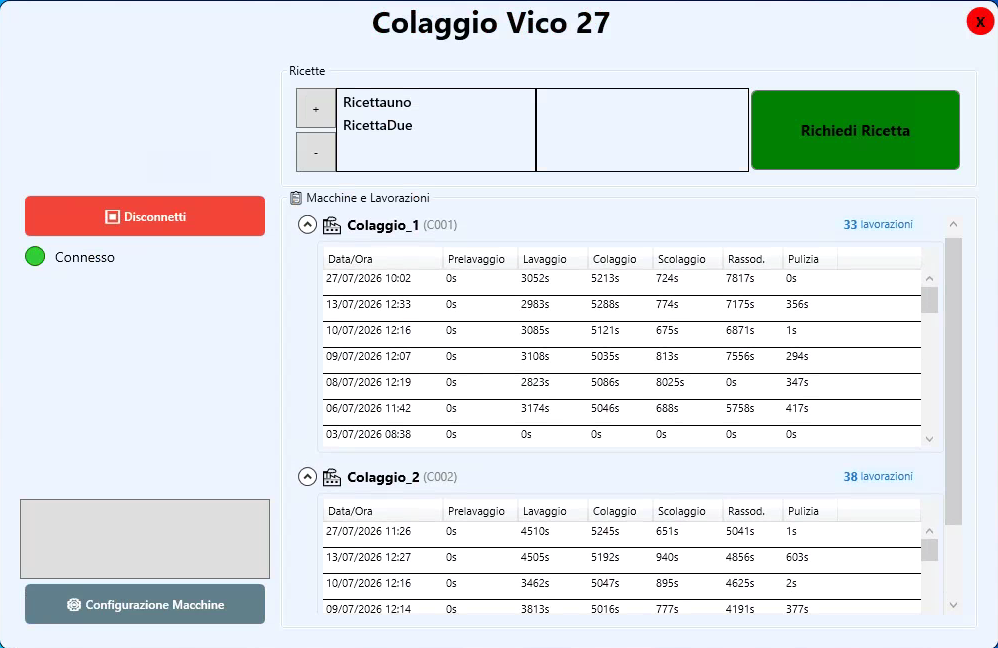This screenshot has width=998, height=648.
Task: Click the Colaggio_1 machine name
Action: coord(383,225)
